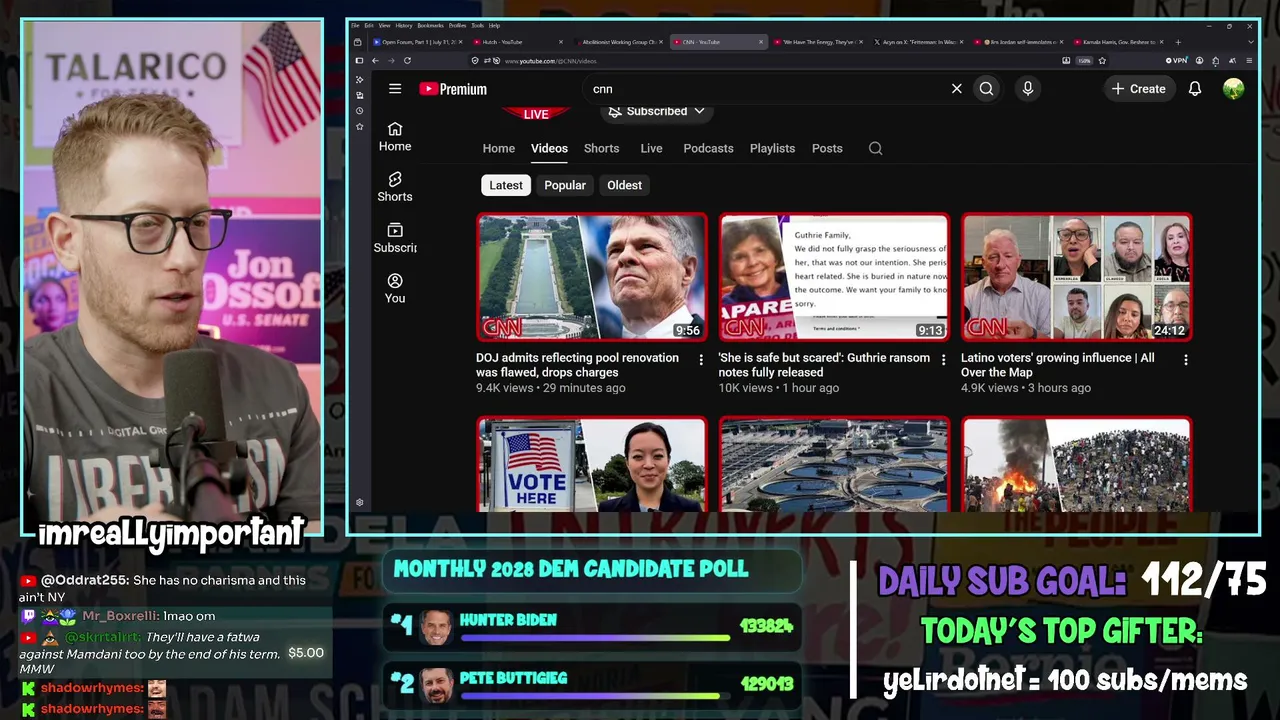Open the browser Bookmarks menu
The width and height of the screenshot is (1280, 720).
pos(431,25)
